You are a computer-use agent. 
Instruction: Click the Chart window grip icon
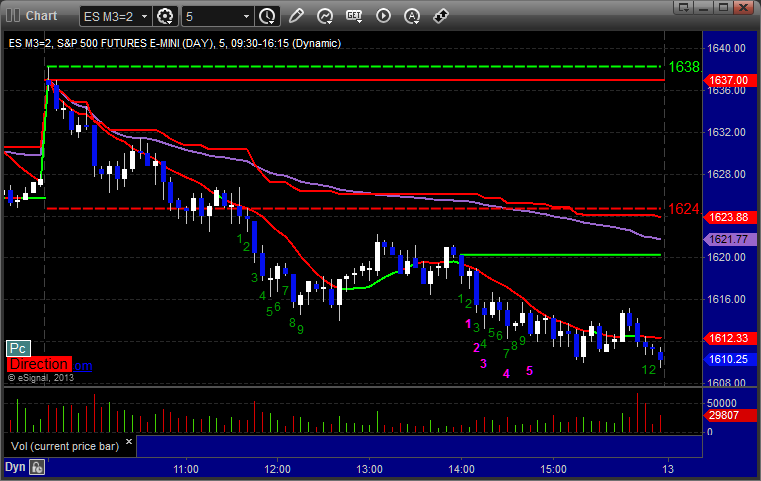13,16
